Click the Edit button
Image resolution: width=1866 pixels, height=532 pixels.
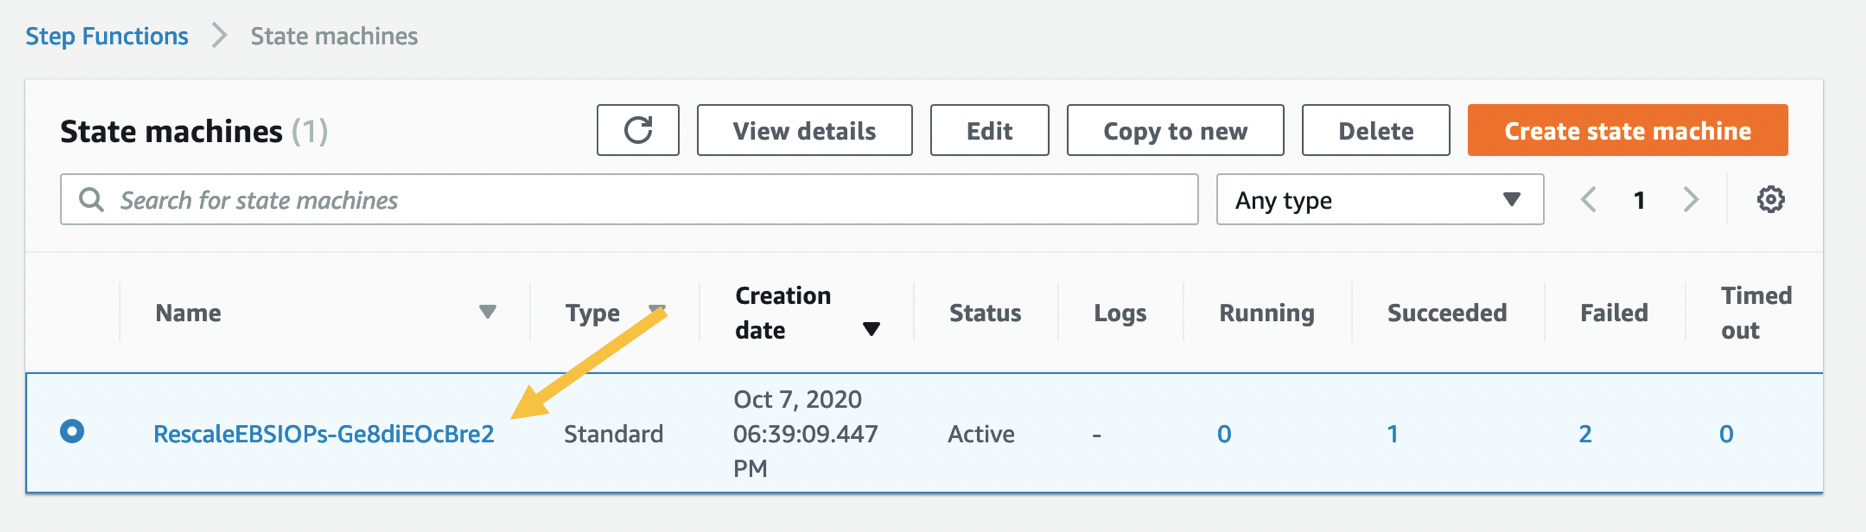point(989,131)
